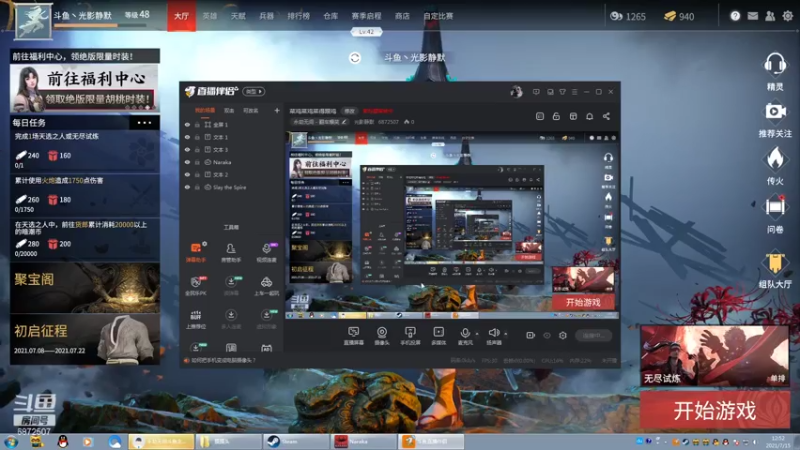Screen dimensions: 800x450
Task: Open the game friends list icon
Action: 770,16
